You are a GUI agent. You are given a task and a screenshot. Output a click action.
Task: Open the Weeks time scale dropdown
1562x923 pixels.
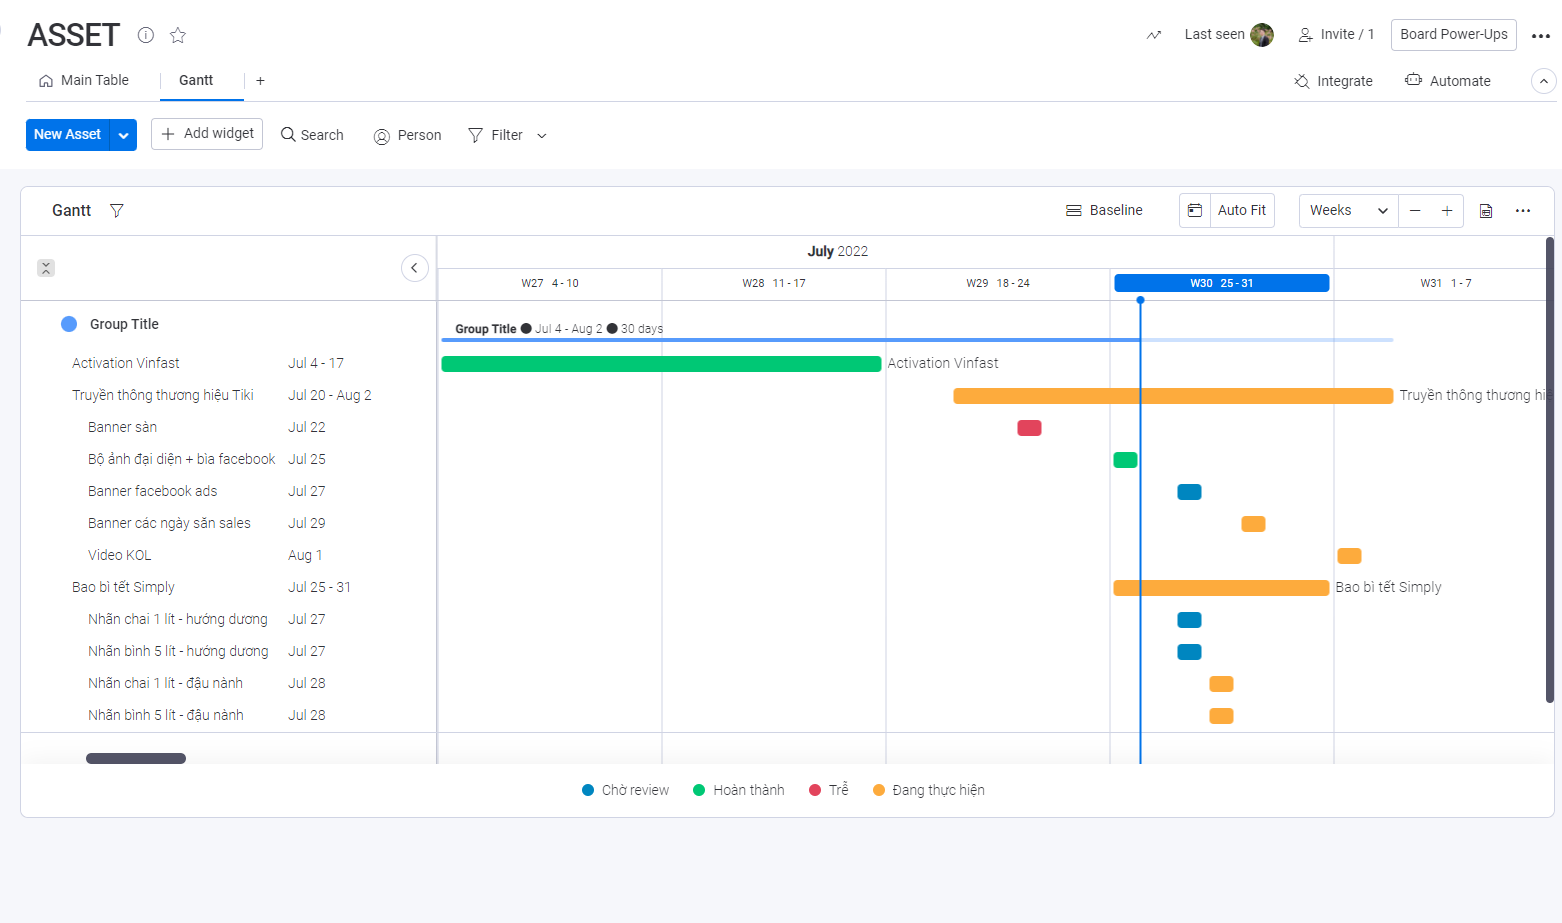click(x=1347, y=210)
